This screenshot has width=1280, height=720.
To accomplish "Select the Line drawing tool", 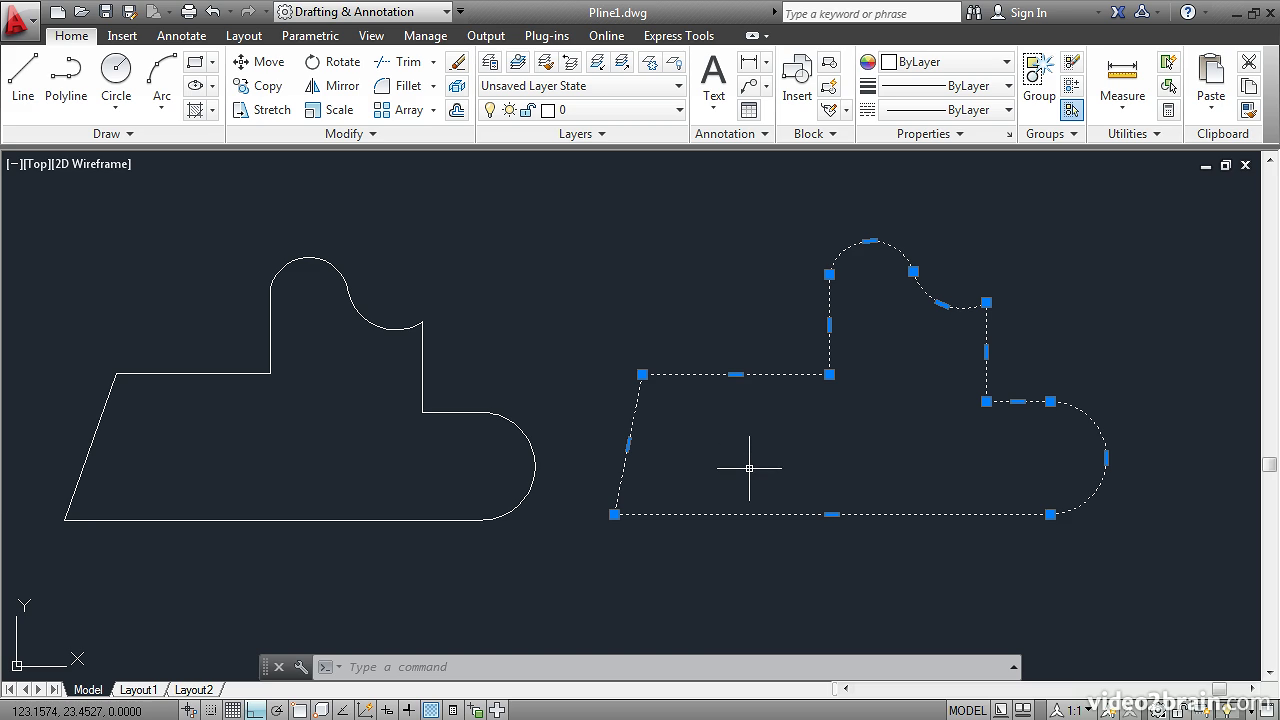I will [x=23, y=78].
